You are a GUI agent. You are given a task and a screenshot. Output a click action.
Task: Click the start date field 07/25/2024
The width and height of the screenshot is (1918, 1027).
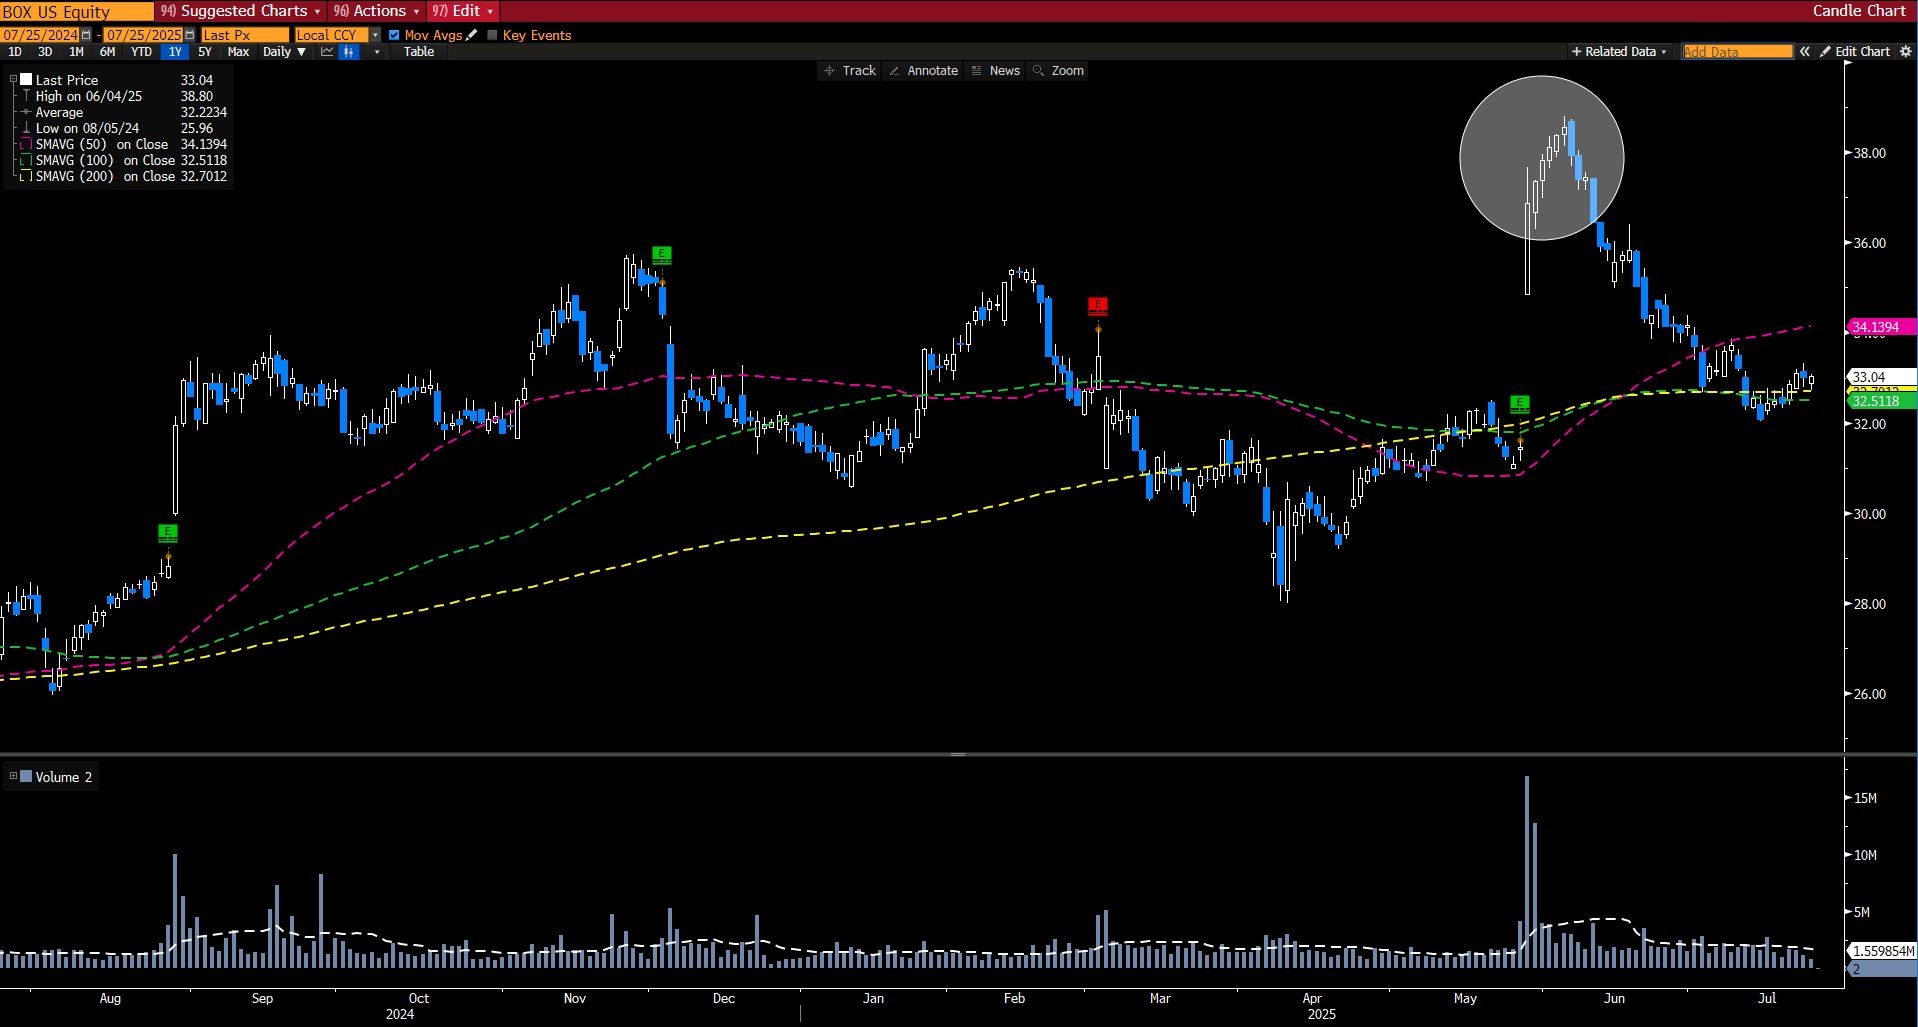[x=40, y=35]
